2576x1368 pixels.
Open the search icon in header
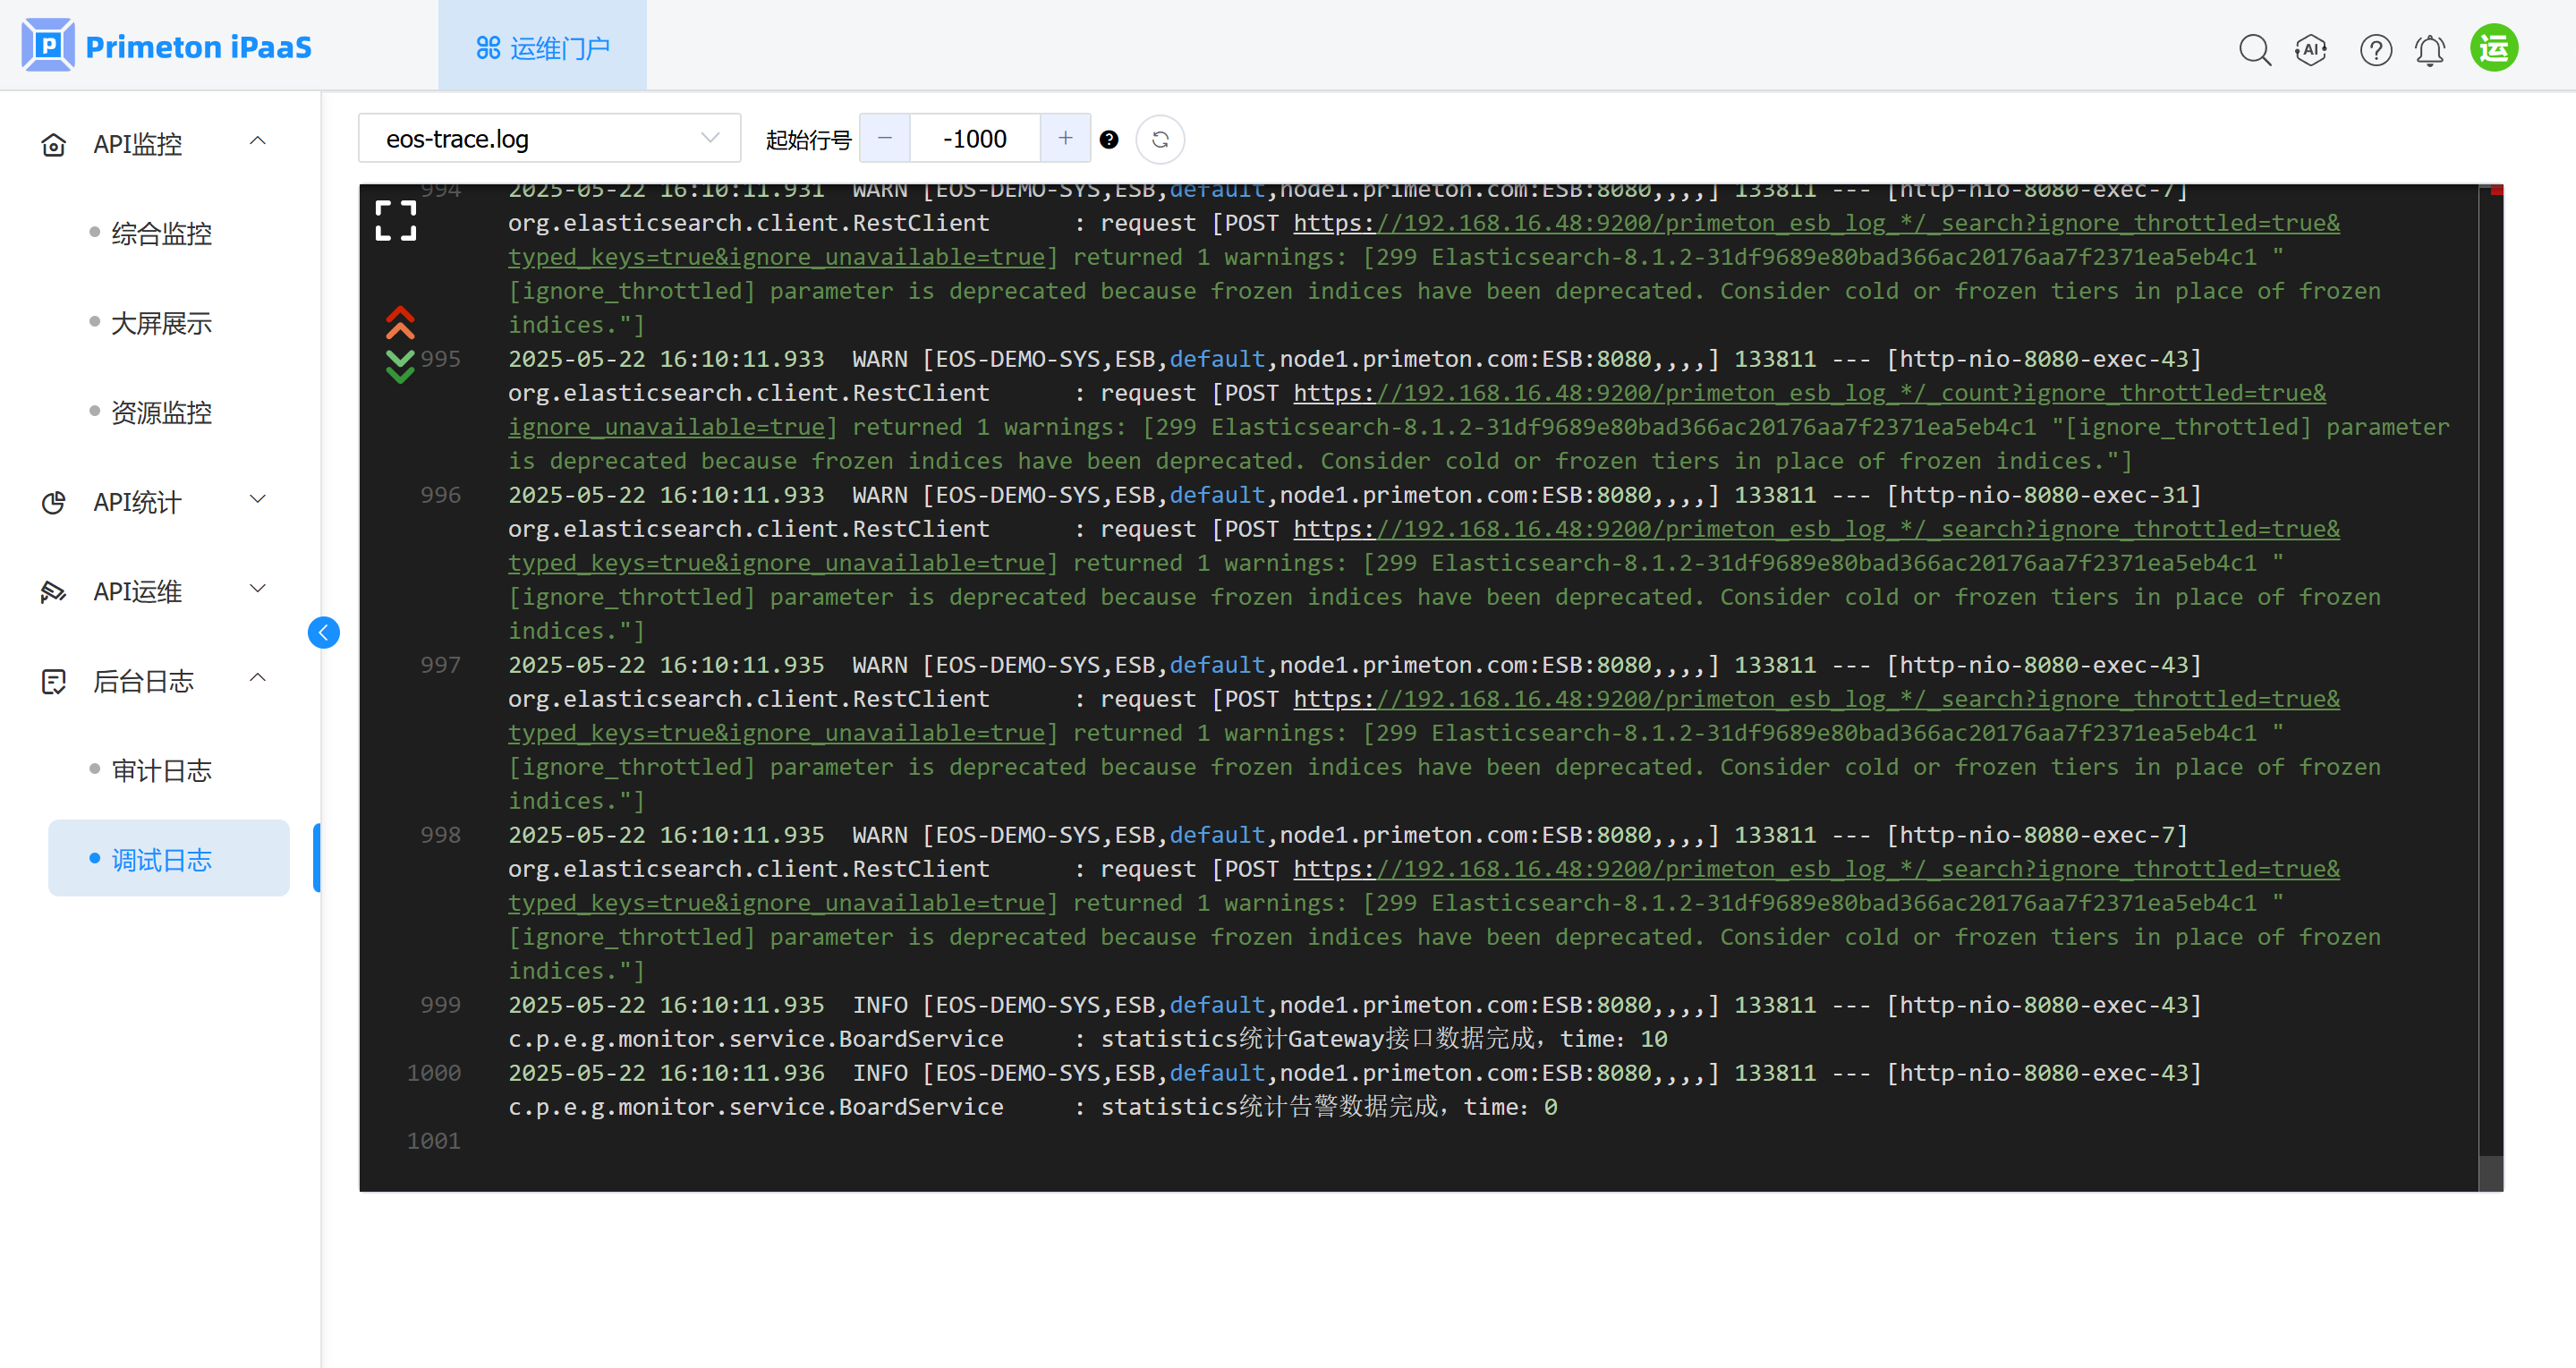(2254, 49)
